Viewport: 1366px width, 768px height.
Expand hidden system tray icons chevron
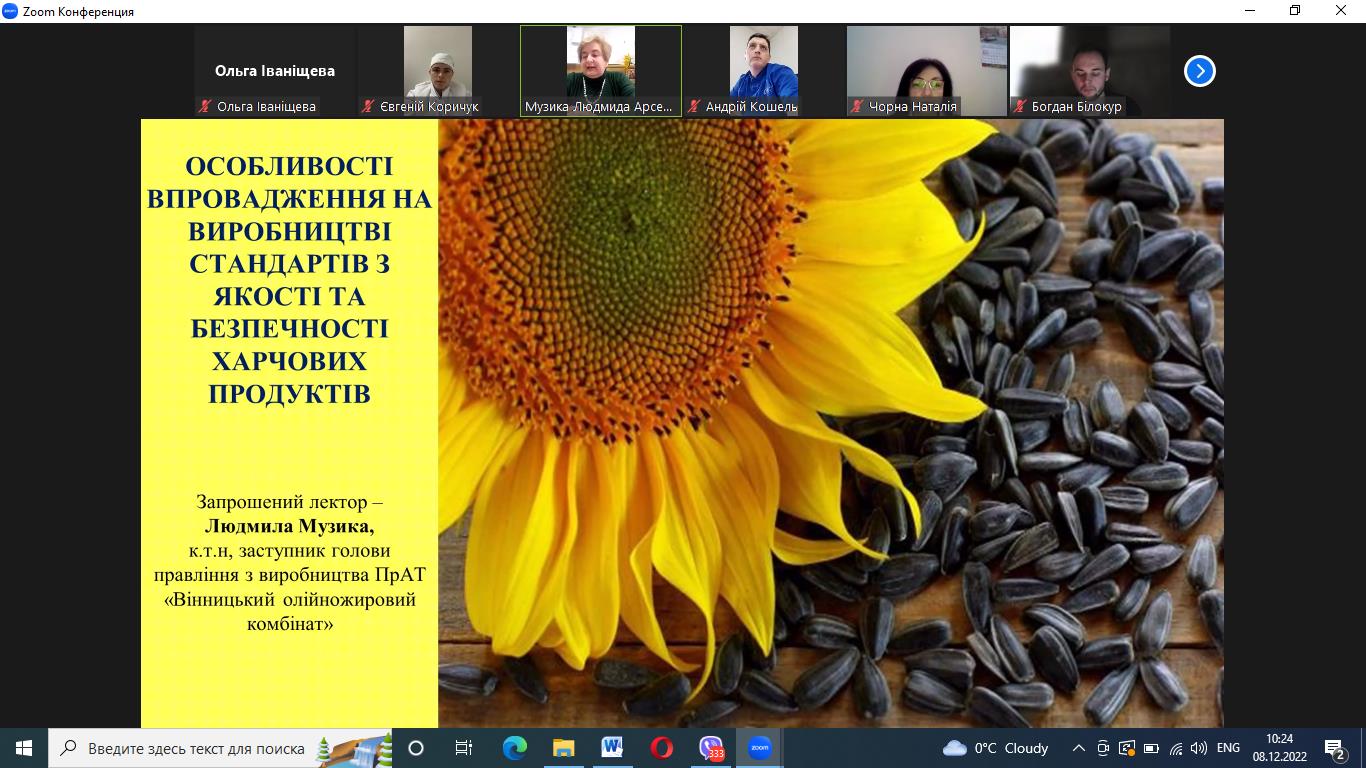(1078, 748)
